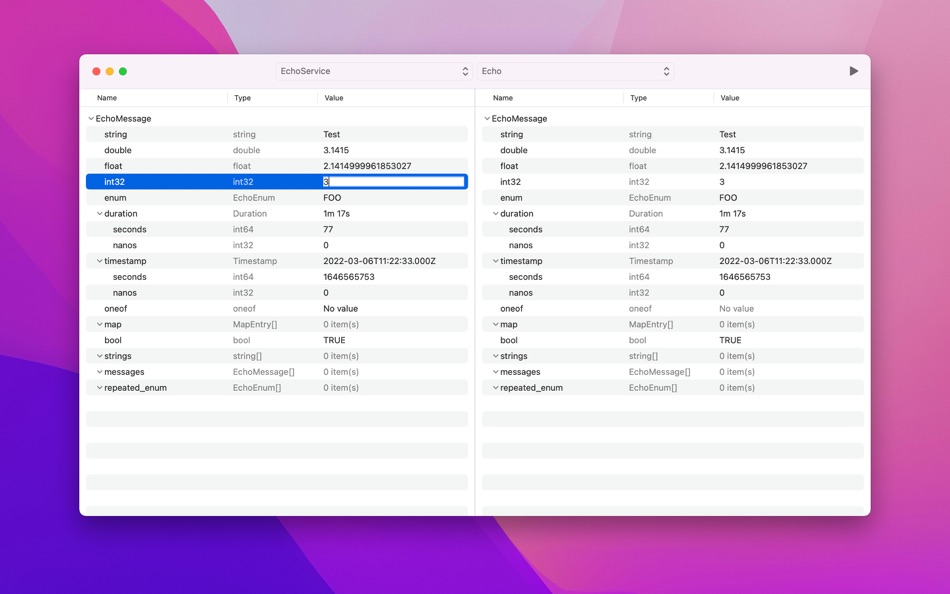Select the enum row in left pane
The height and width of the screenshot is (594, 950).
277,198
